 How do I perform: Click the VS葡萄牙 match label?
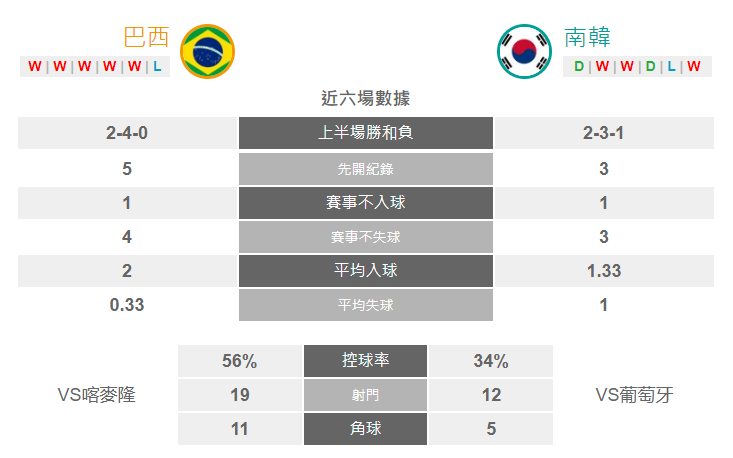point(634,395)
